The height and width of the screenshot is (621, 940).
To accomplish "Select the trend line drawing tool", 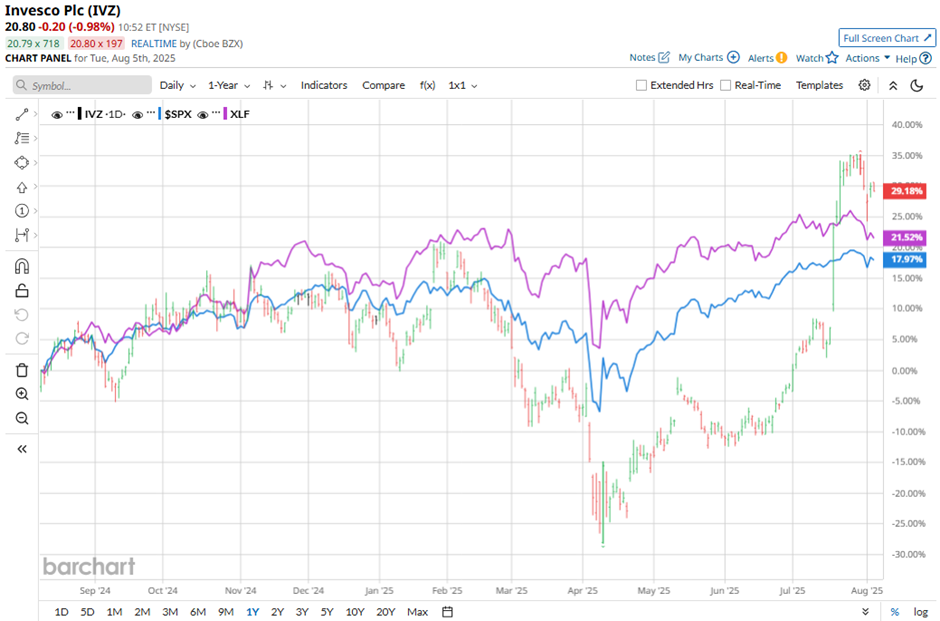I will tap(22, 114).
